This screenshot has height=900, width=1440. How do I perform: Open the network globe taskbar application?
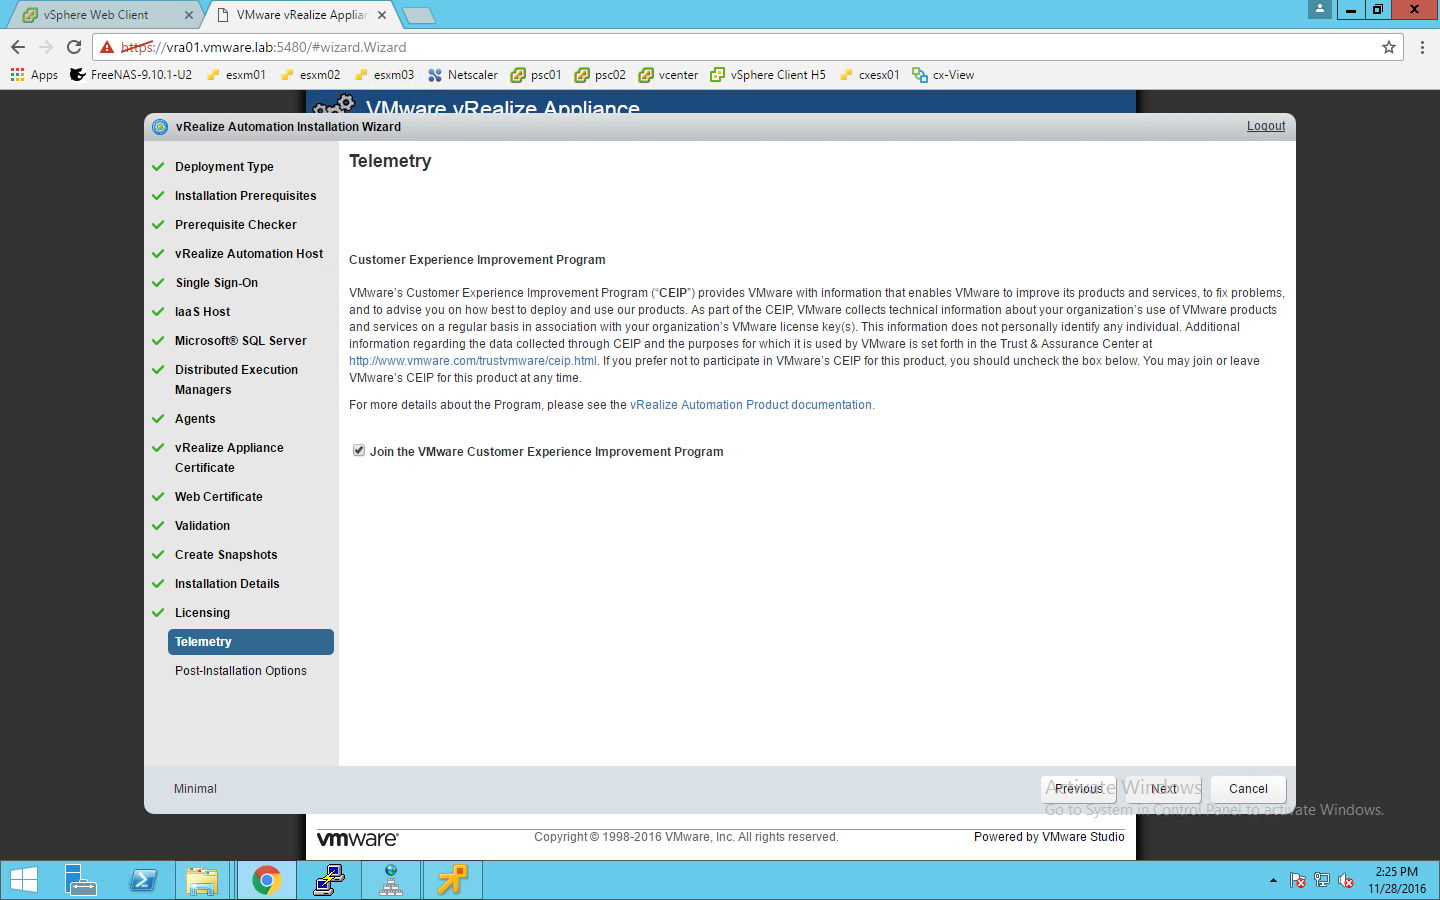pyautogui.click(x=391, y=880)
